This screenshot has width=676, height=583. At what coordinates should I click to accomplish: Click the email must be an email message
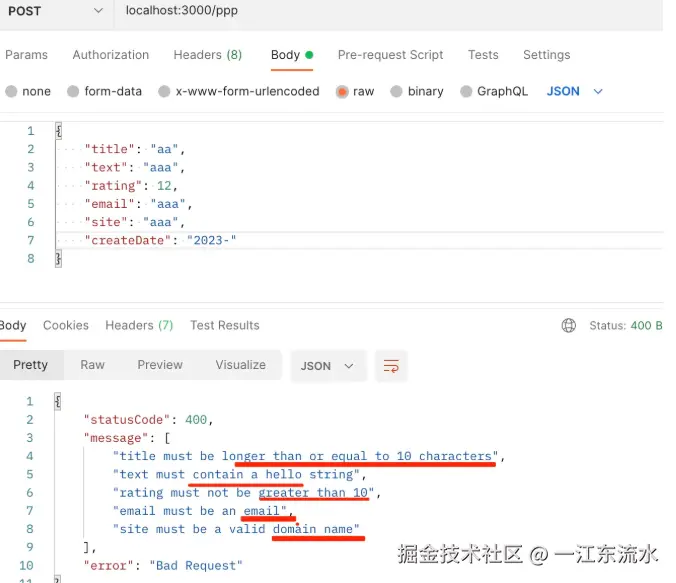203,511
